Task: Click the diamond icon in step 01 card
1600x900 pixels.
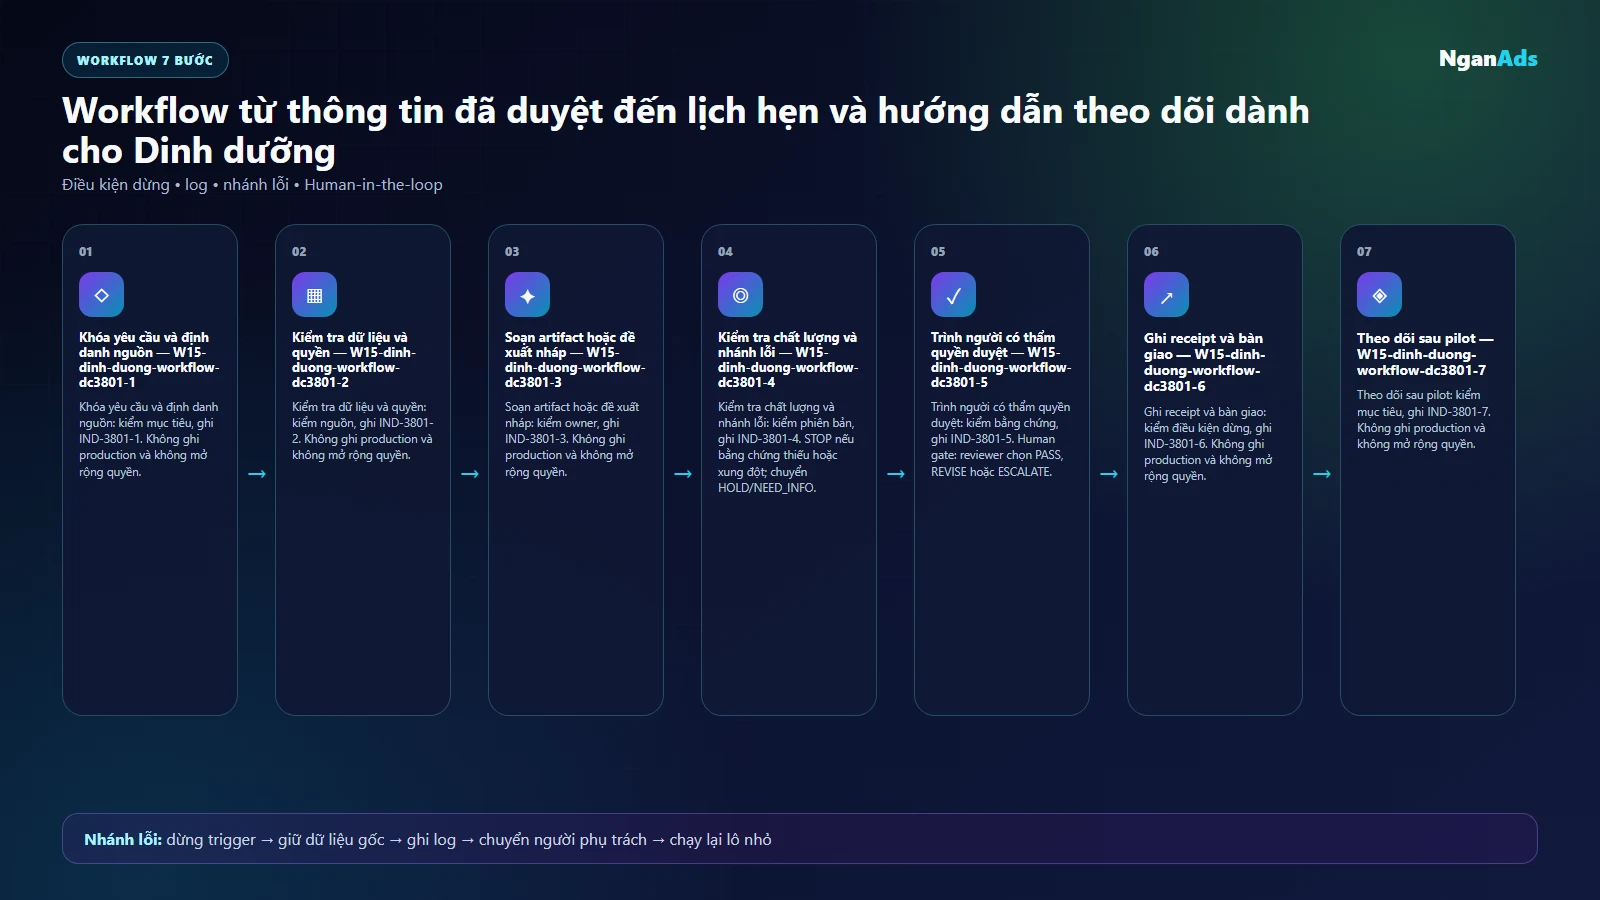Action: tap(101, 295)
